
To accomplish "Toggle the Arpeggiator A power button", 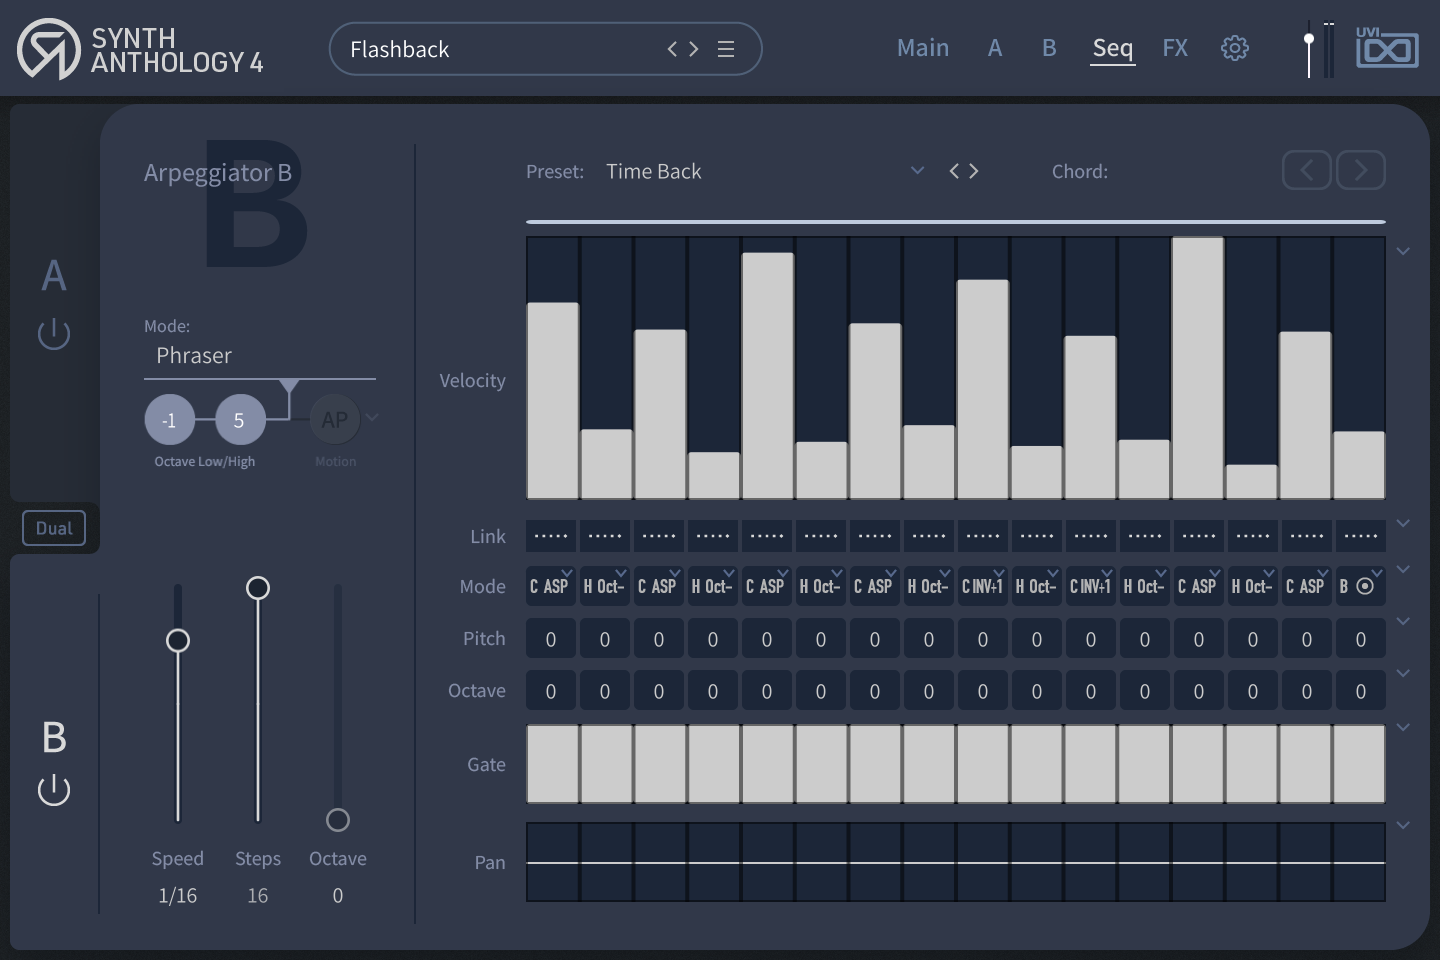I will tap(53, 333).
